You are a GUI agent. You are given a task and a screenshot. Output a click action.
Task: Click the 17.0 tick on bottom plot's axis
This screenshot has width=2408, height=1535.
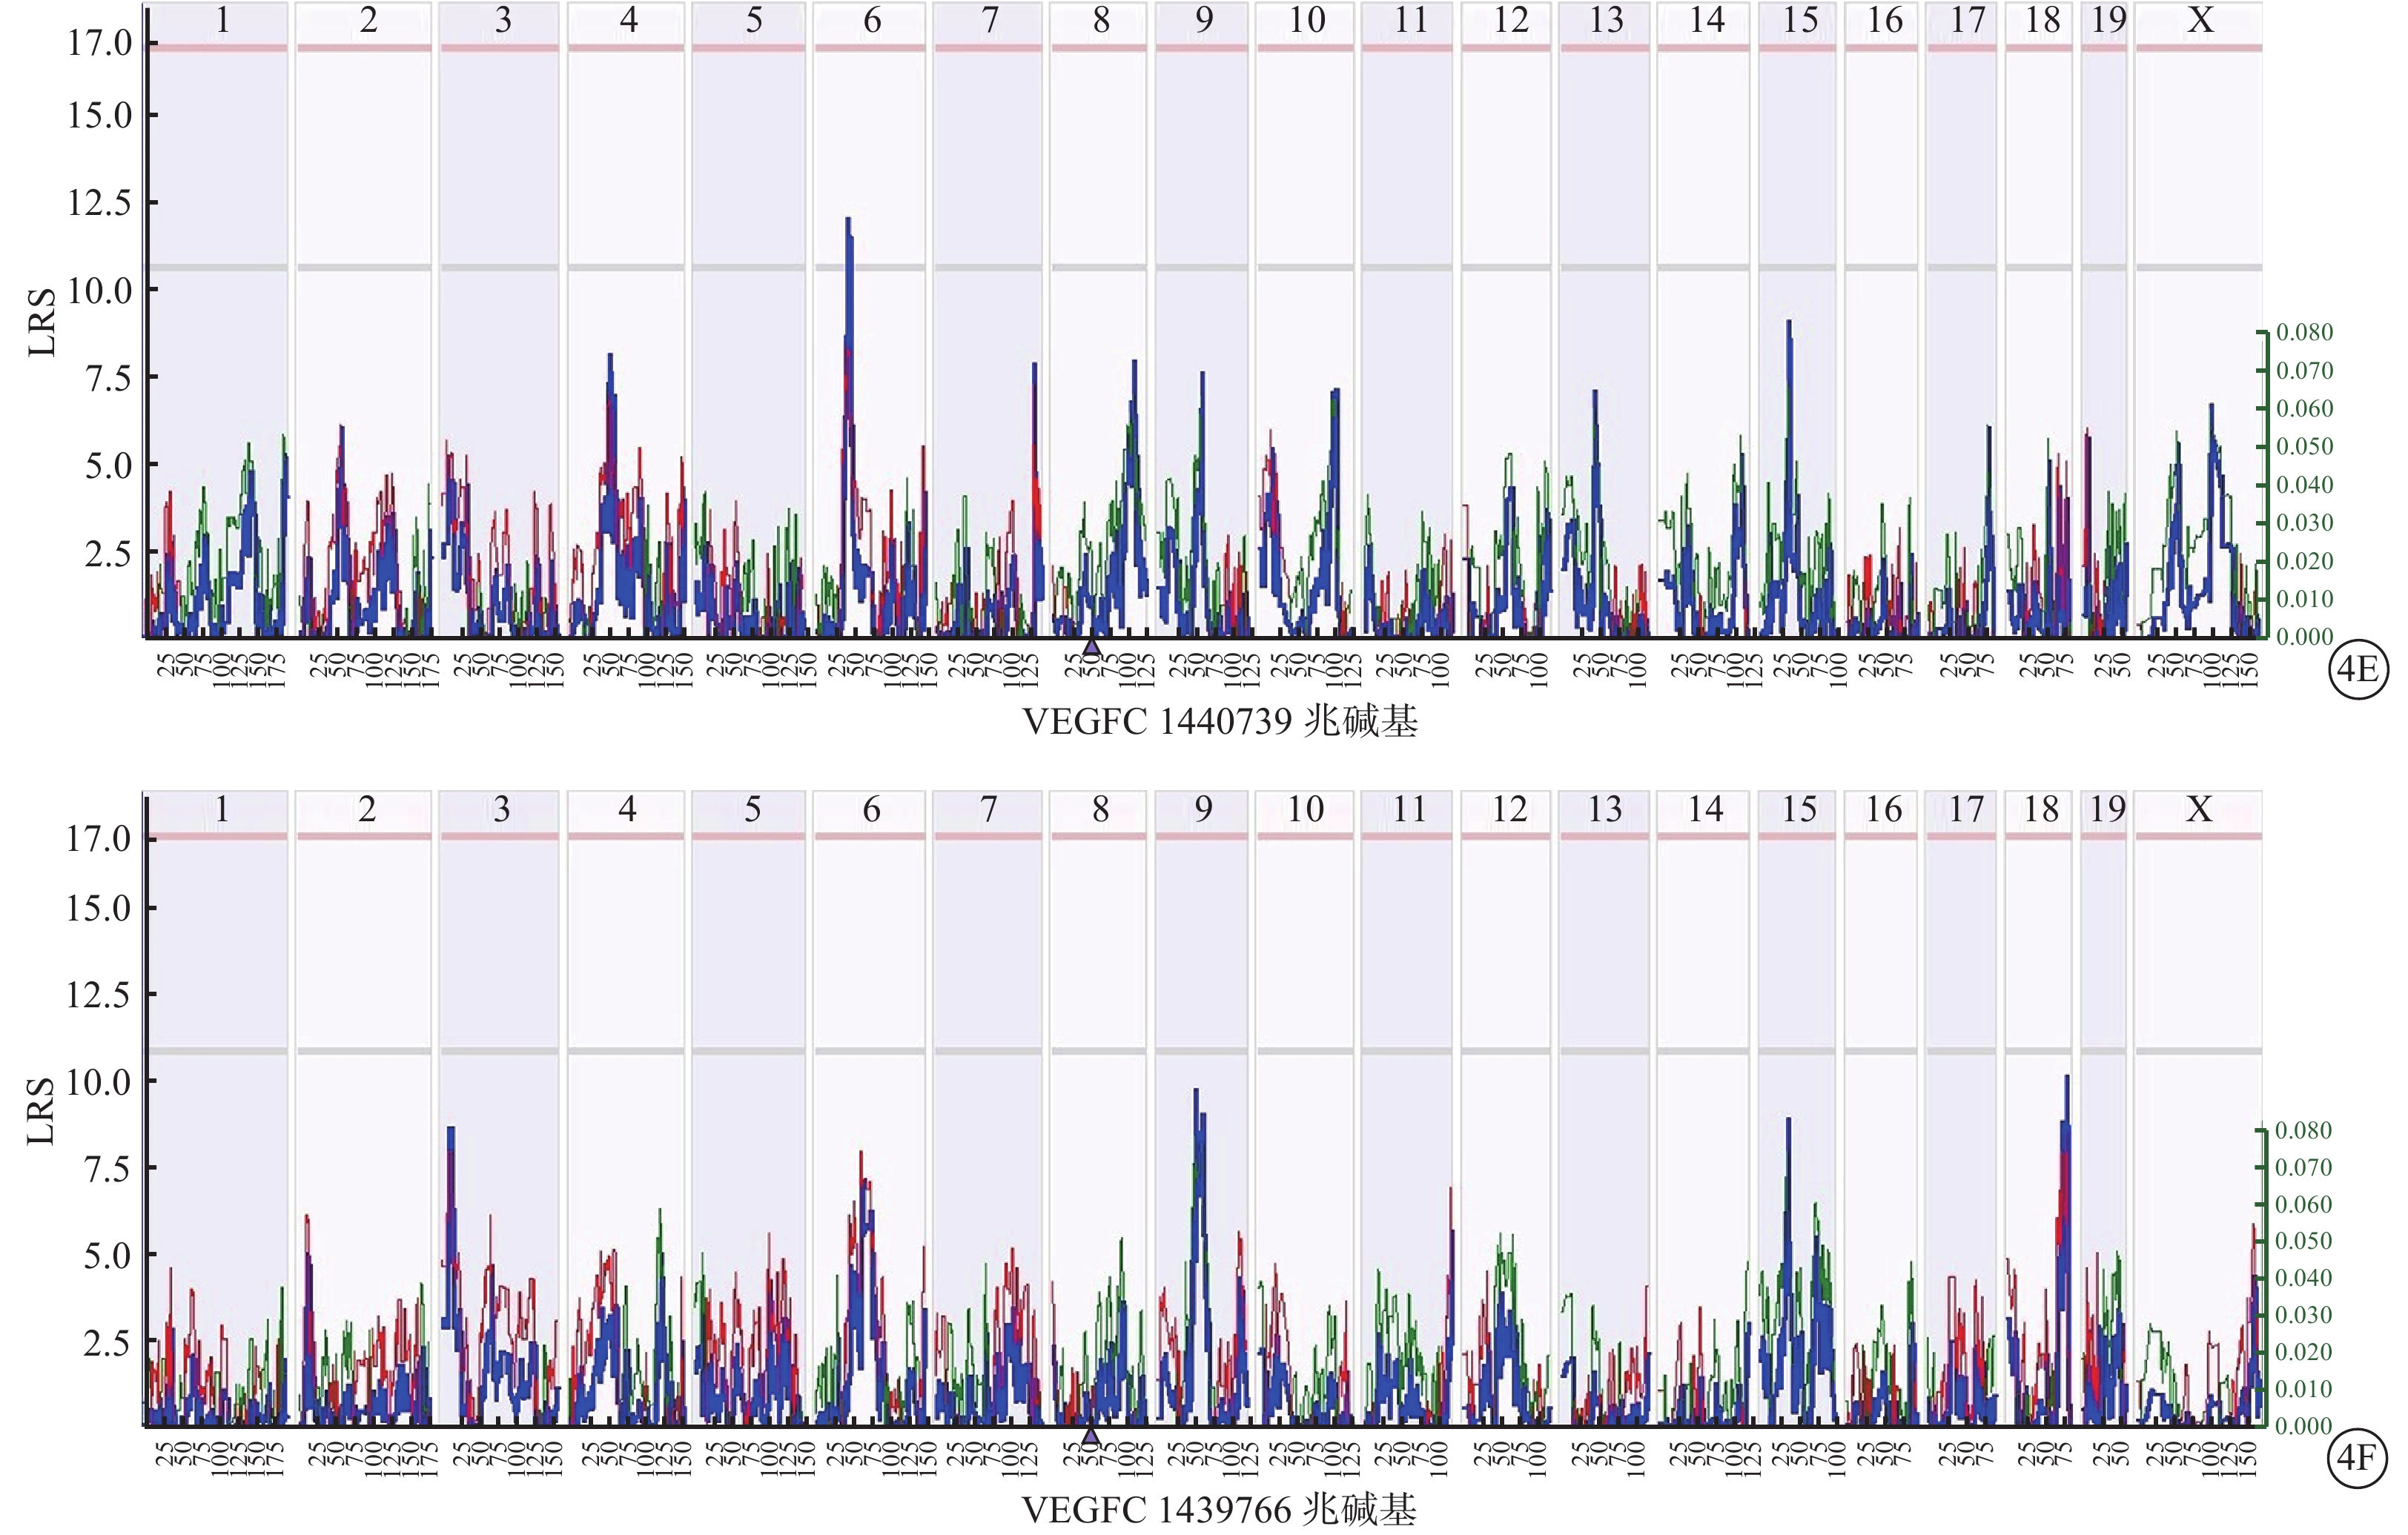[x=98, y=838]
